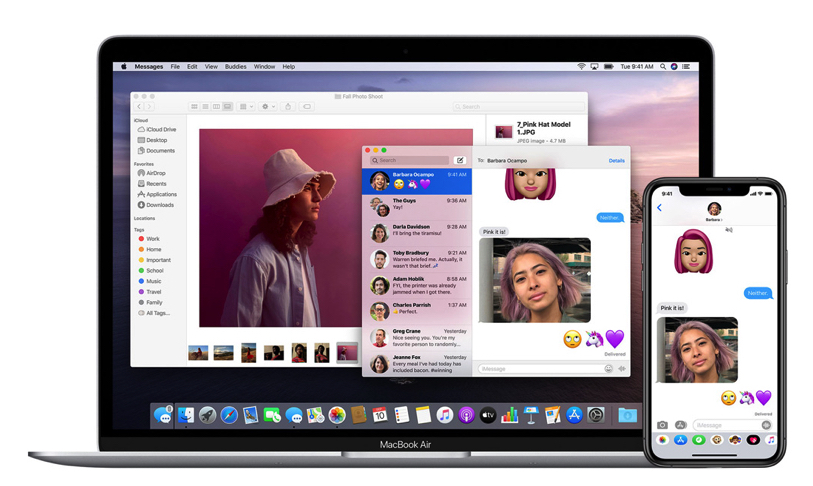Open the Buddies menu

235,67
